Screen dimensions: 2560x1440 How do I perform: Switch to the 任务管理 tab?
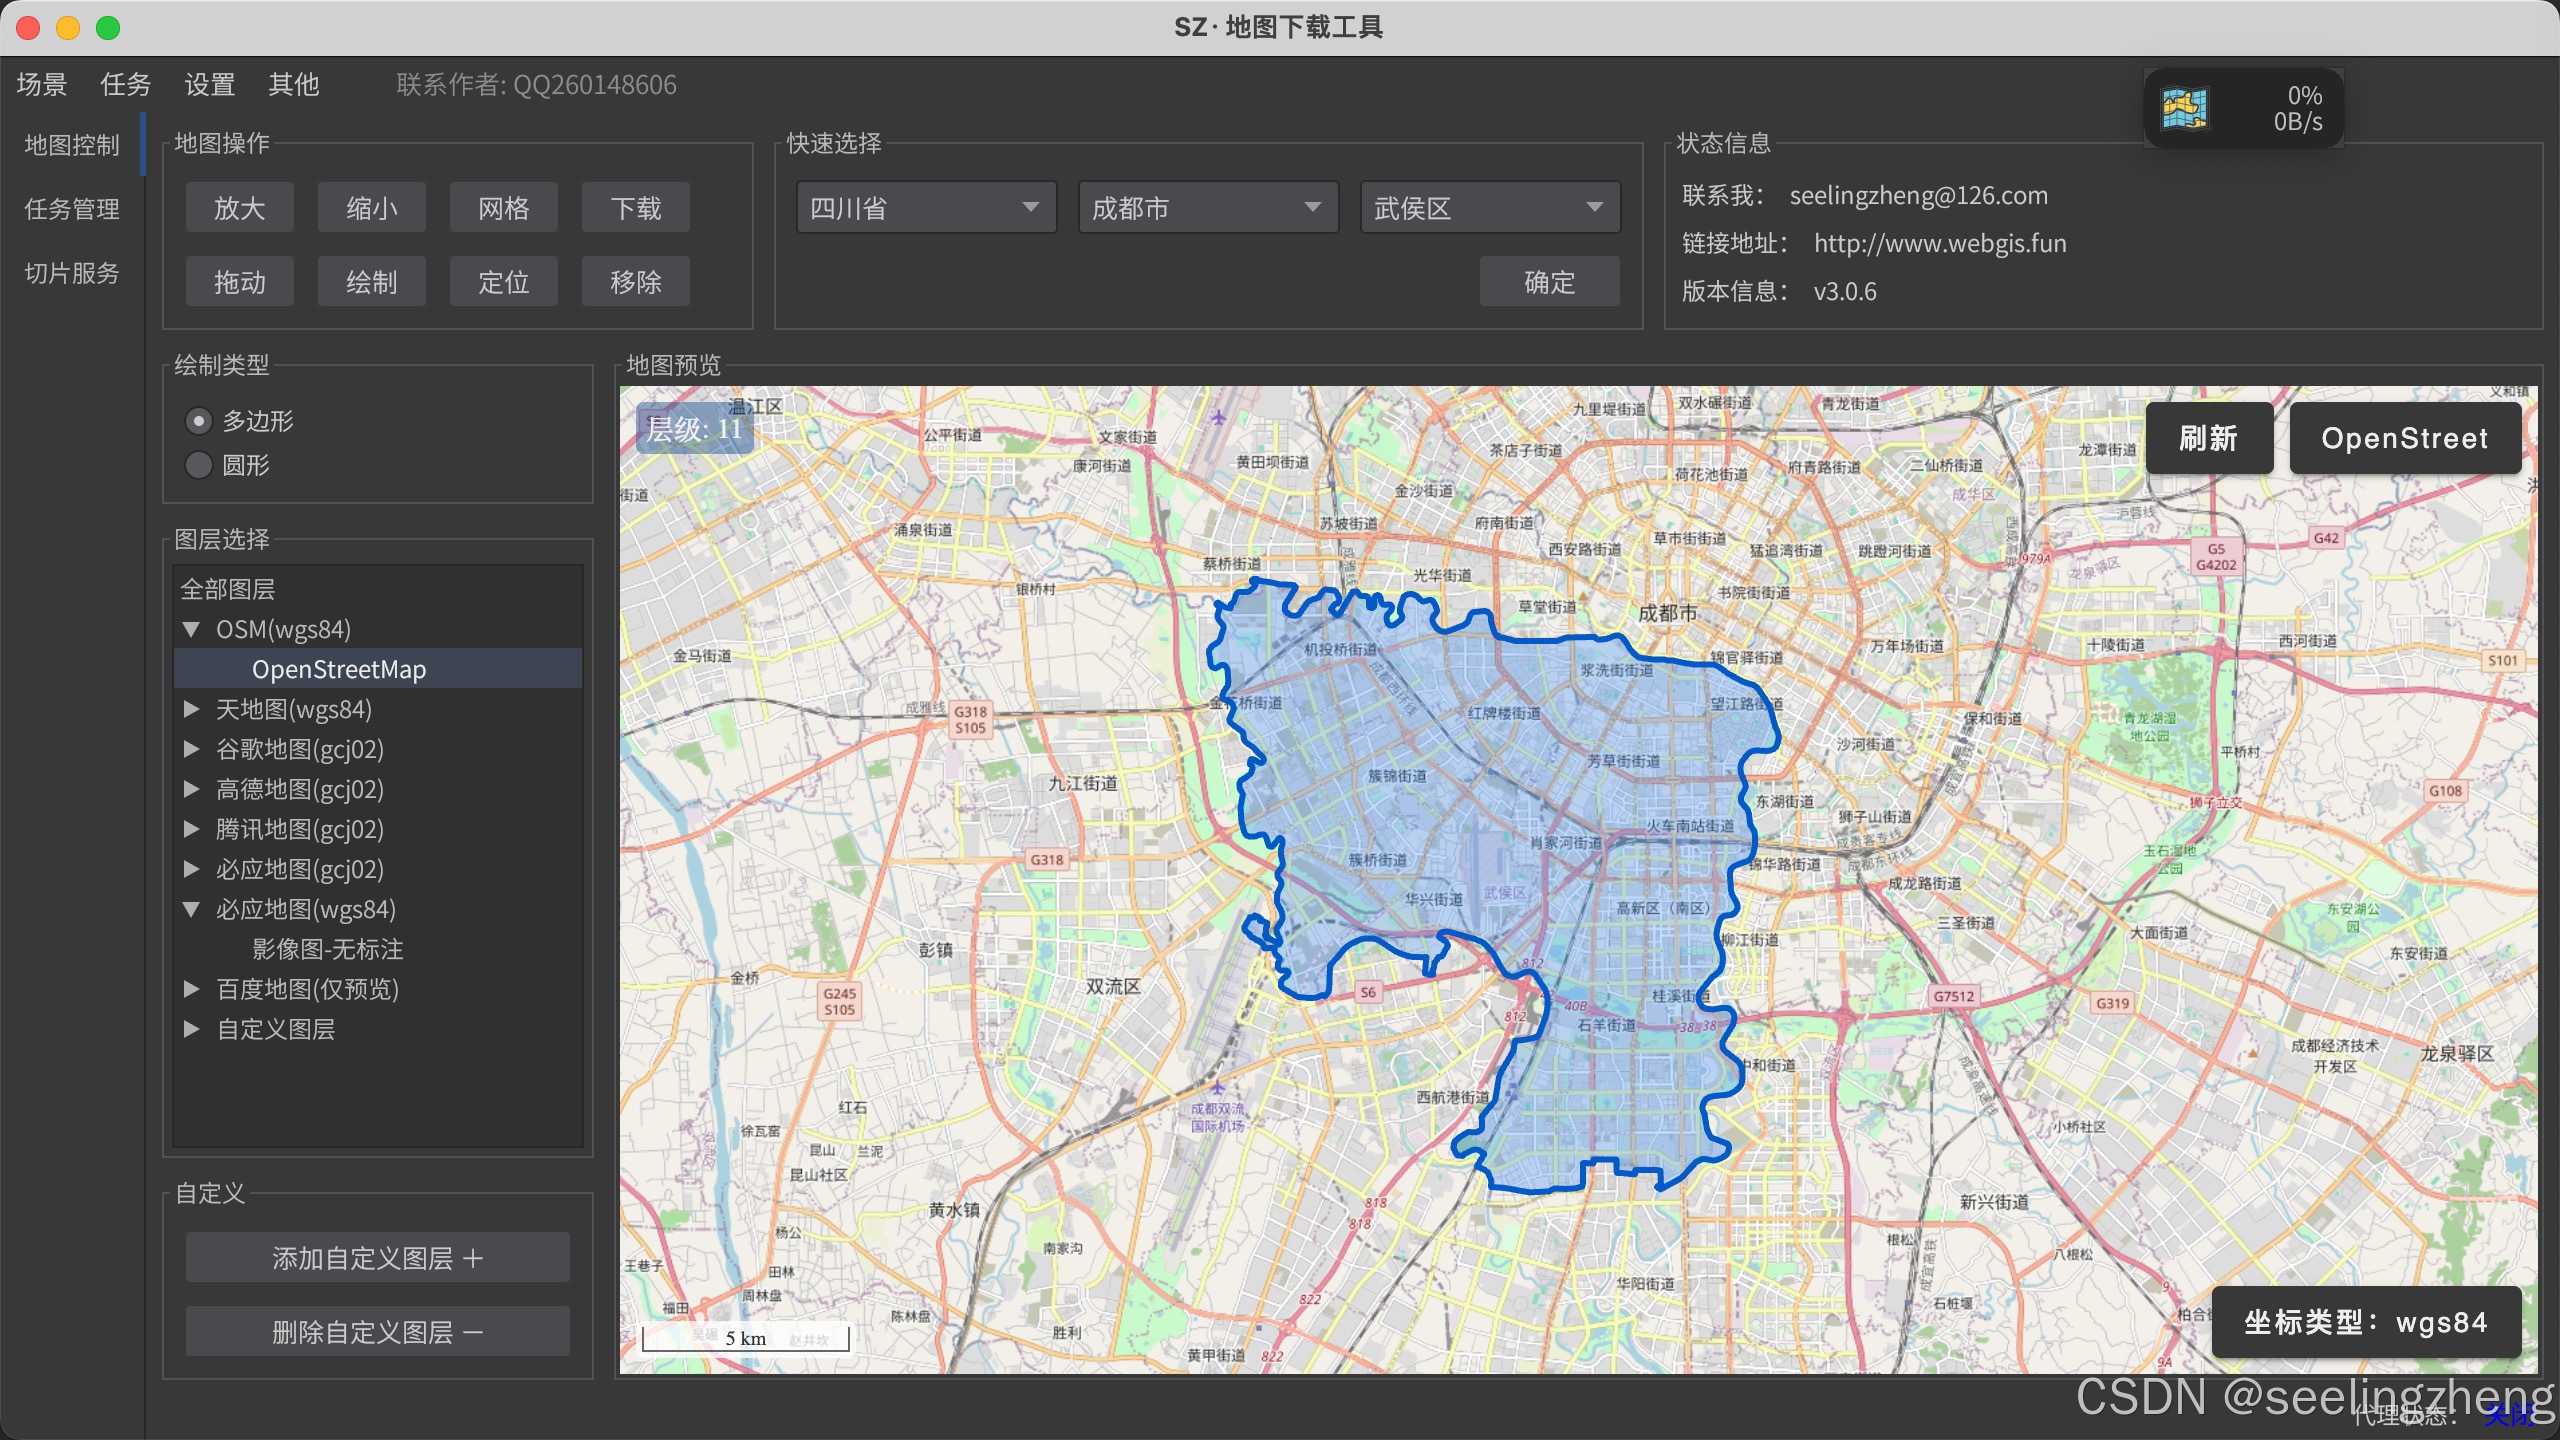(72, 209)
